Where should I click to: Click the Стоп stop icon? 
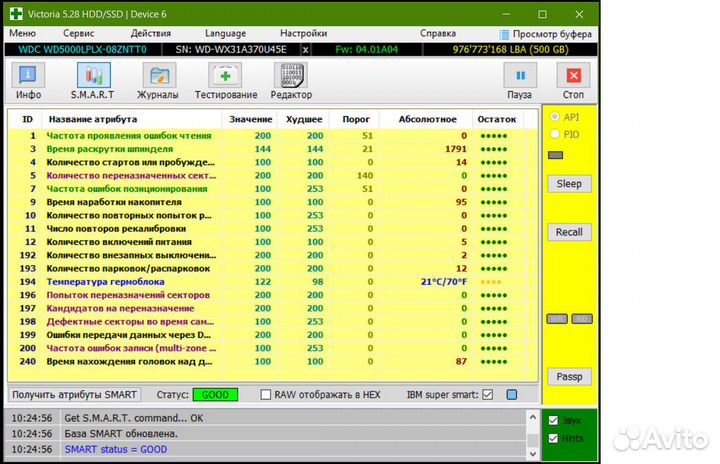(x=574, y=75)
